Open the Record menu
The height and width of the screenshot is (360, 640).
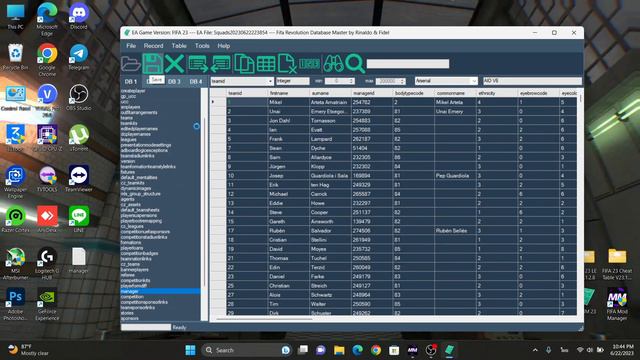click(153, 46)
